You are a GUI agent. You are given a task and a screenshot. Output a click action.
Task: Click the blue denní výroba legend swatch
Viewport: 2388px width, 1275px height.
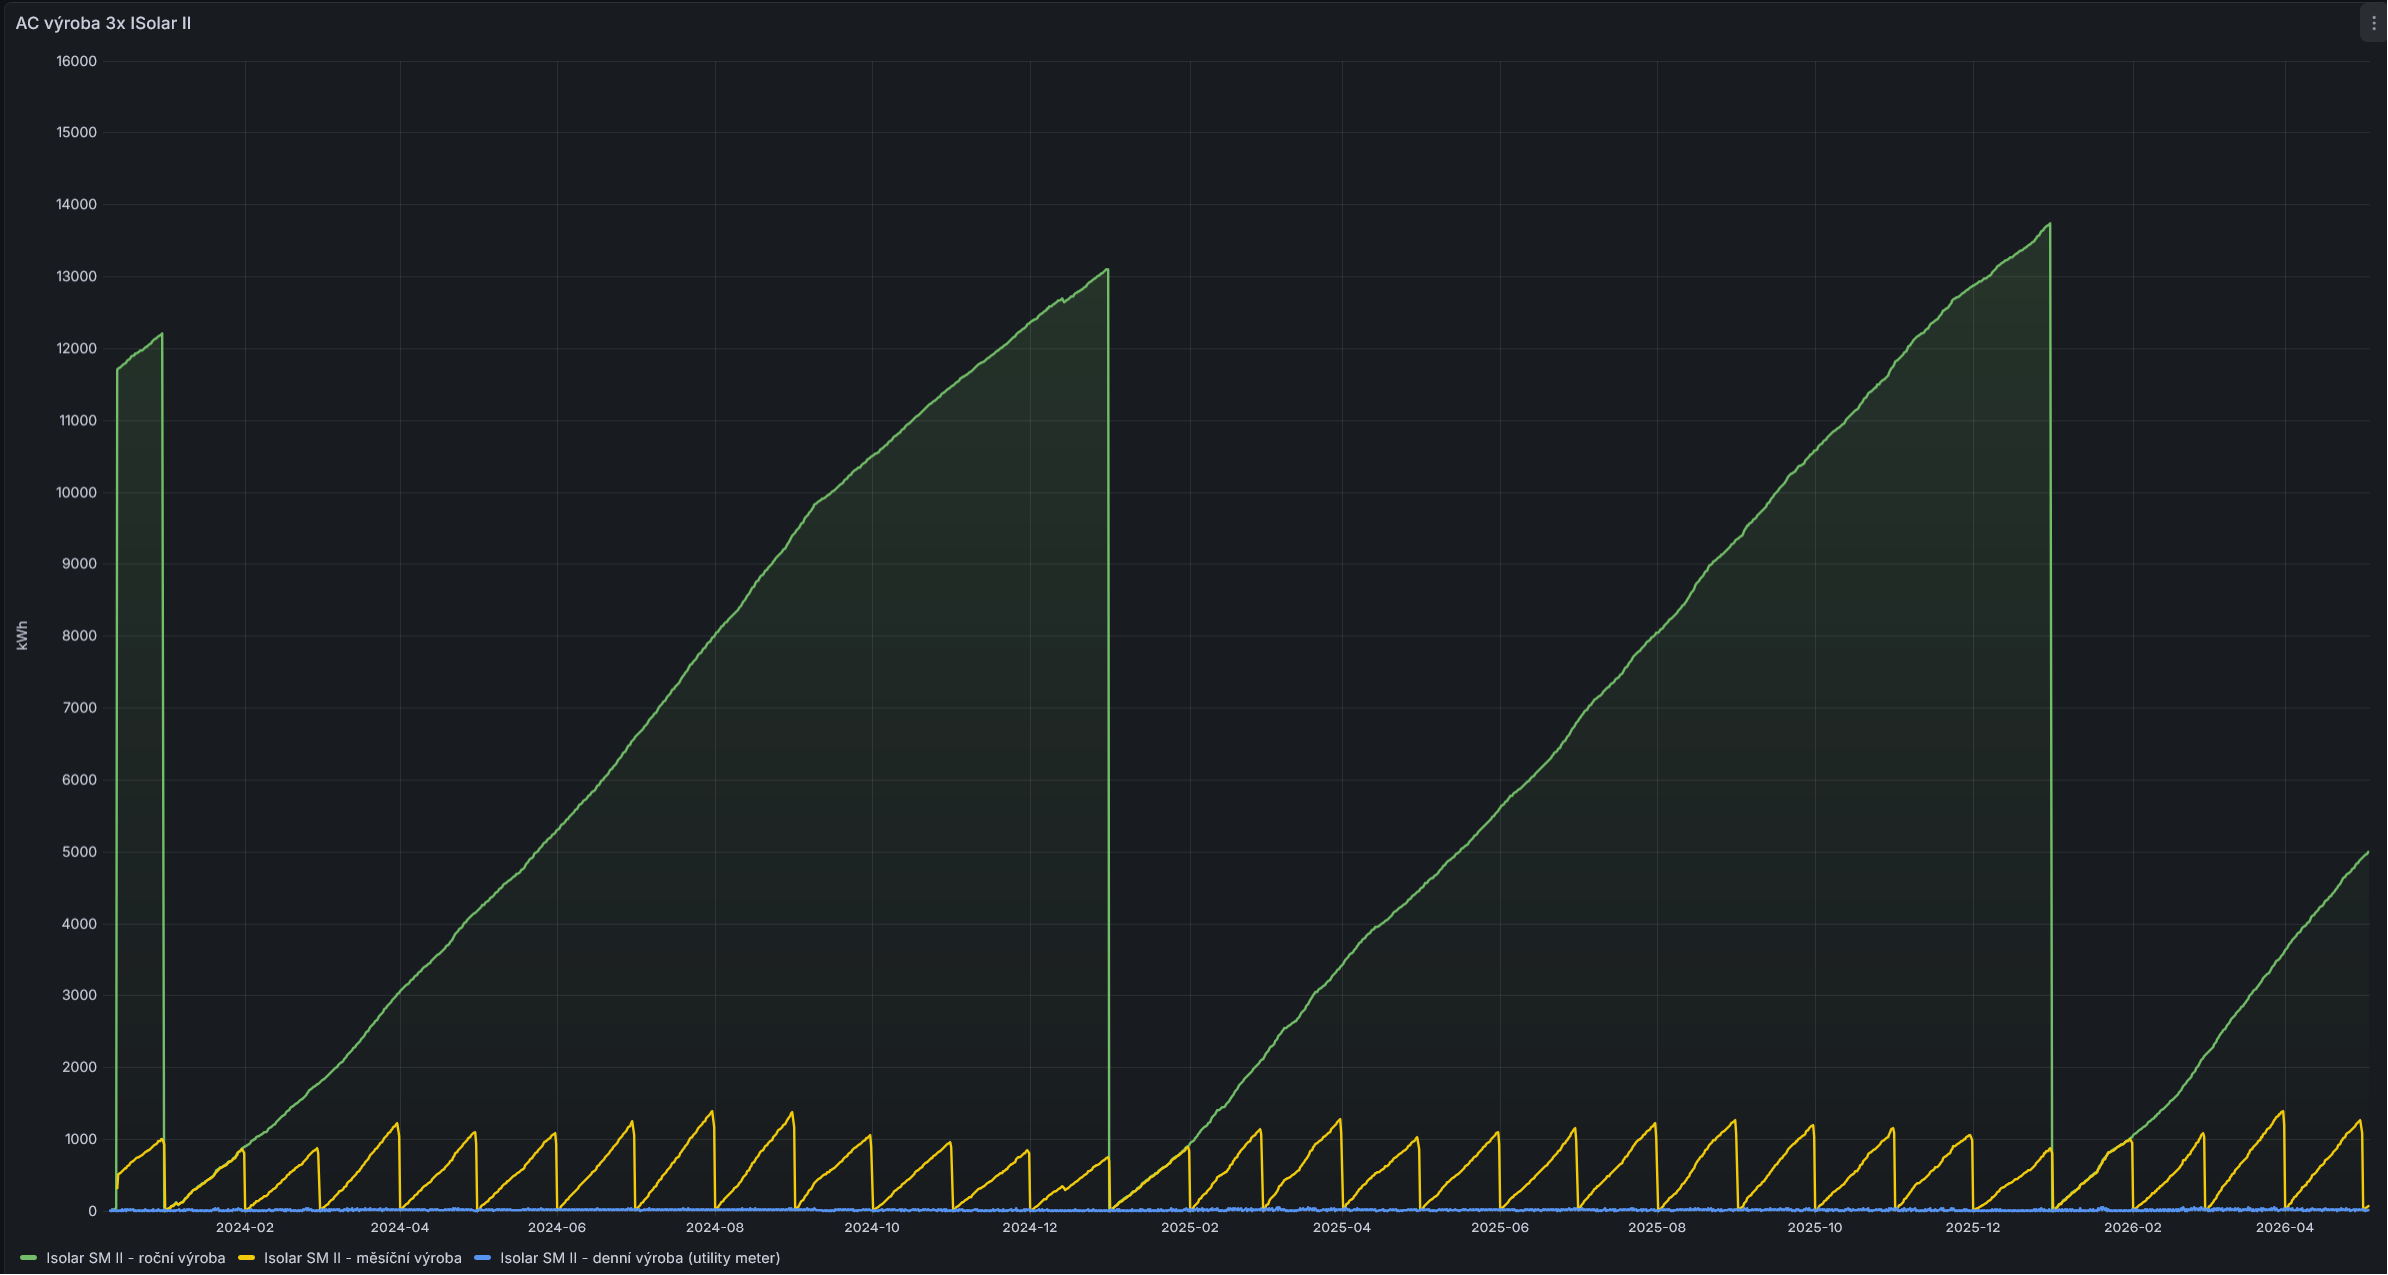482,1258
